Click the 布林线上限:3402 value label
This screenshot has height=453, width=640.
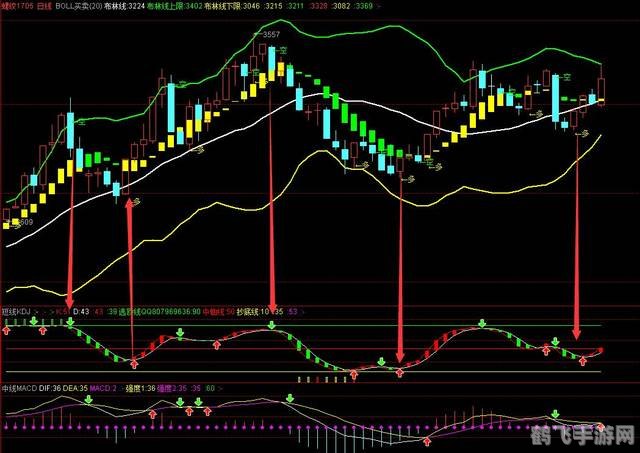pyautogui.click(x=179, y=6)
